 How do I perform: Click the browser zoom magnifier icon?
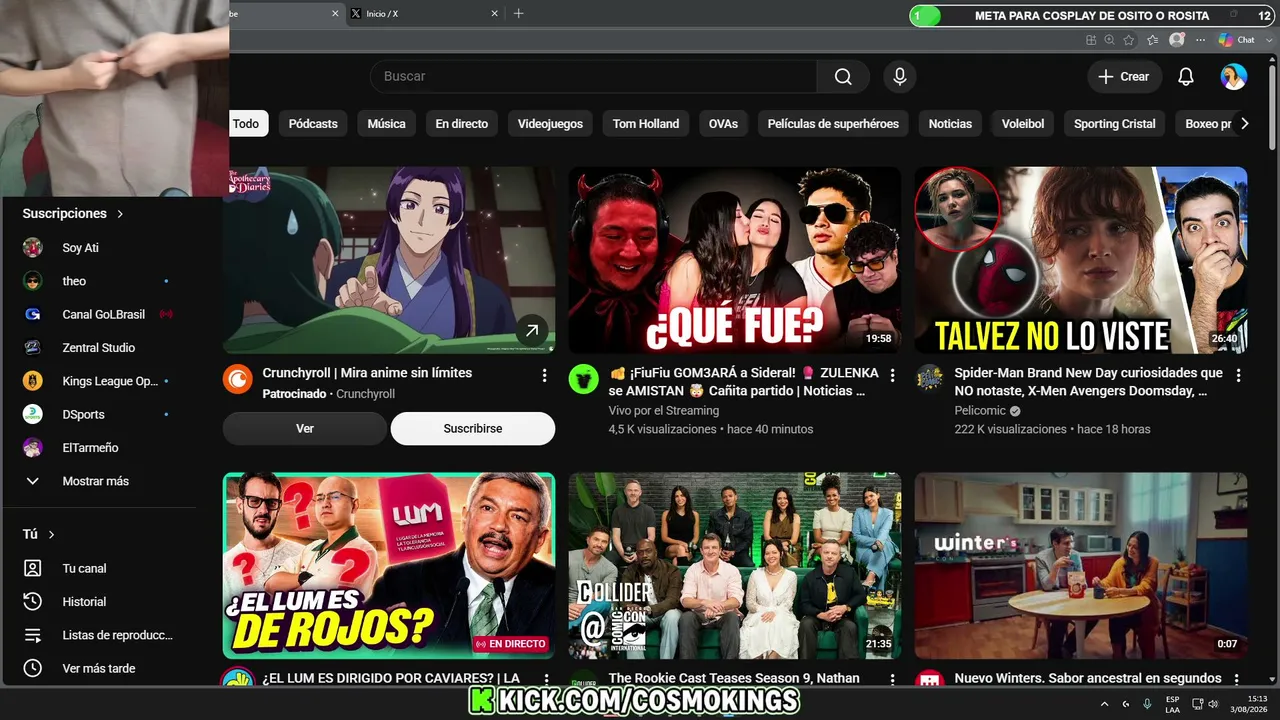coord(1109,40)
